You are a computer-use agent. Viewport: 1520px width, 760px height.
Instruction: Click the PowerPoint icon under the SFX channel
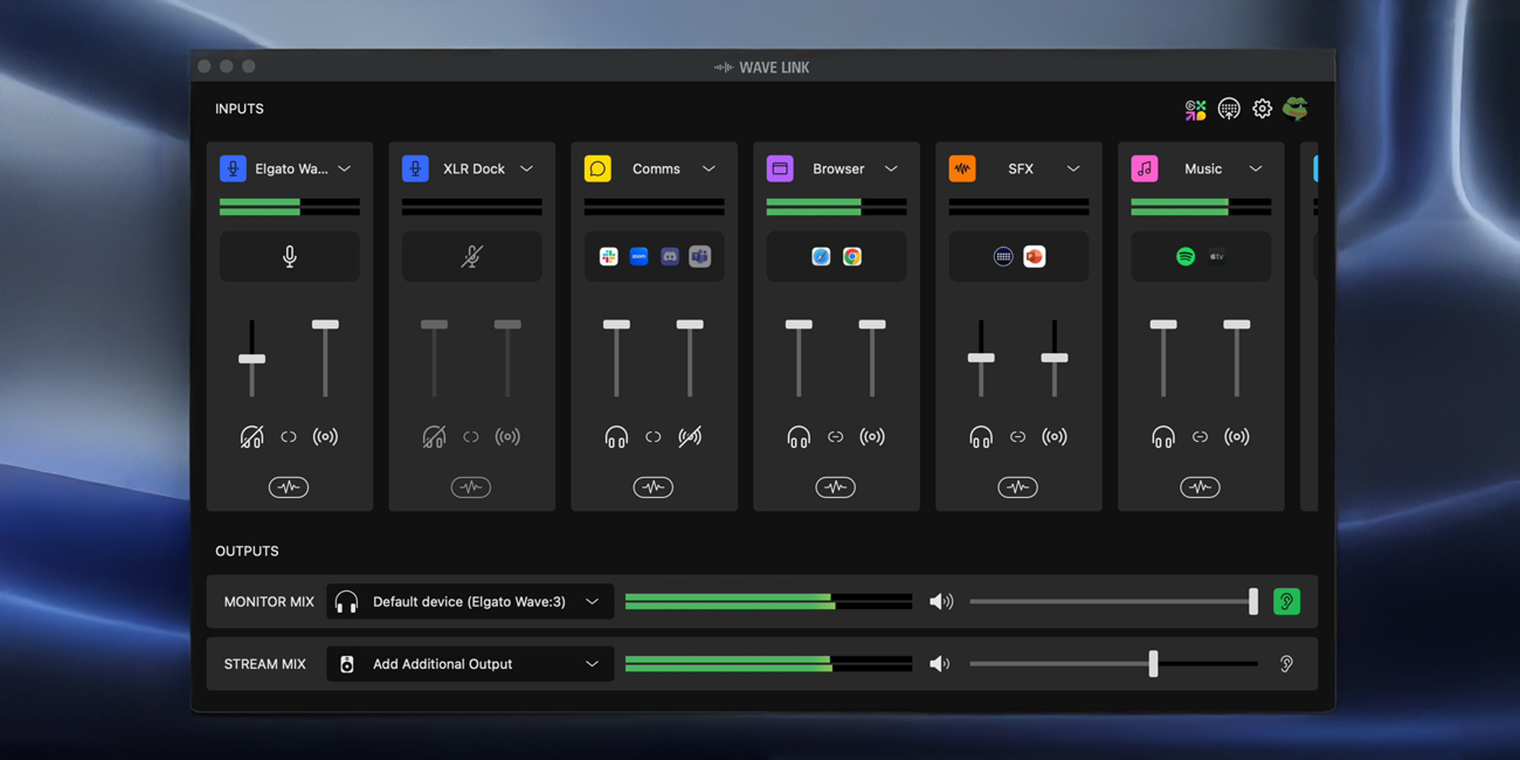point(1035,256)
